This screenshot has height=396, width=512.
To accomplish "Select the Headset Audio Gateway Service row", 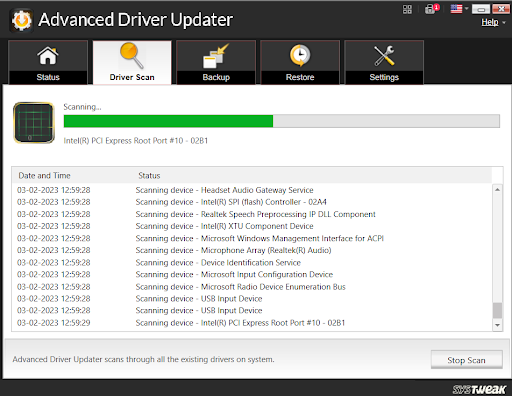I will tap(252, 190).
